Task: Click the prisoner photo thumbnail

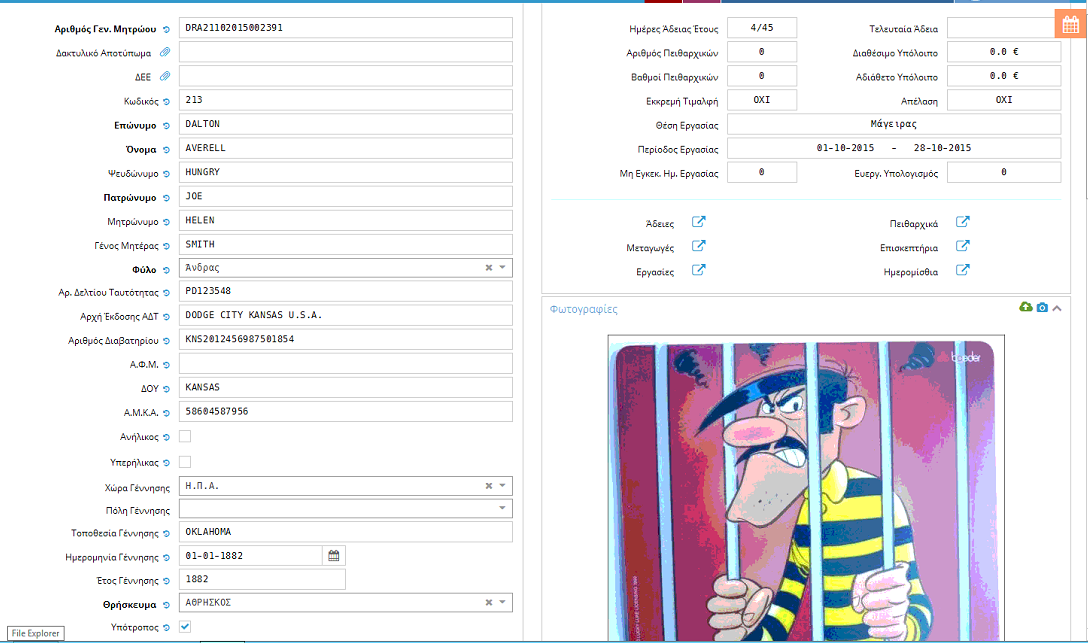Action: 806,489
